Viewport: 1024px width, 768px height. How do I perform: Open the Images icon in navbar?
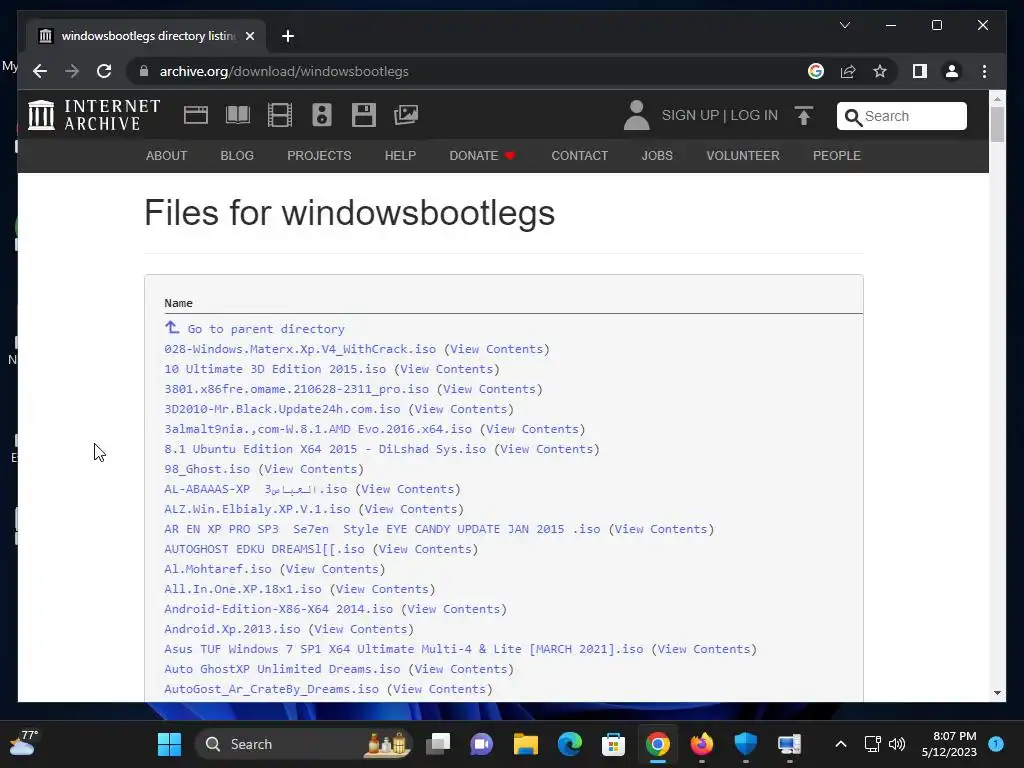coord(406,115)
